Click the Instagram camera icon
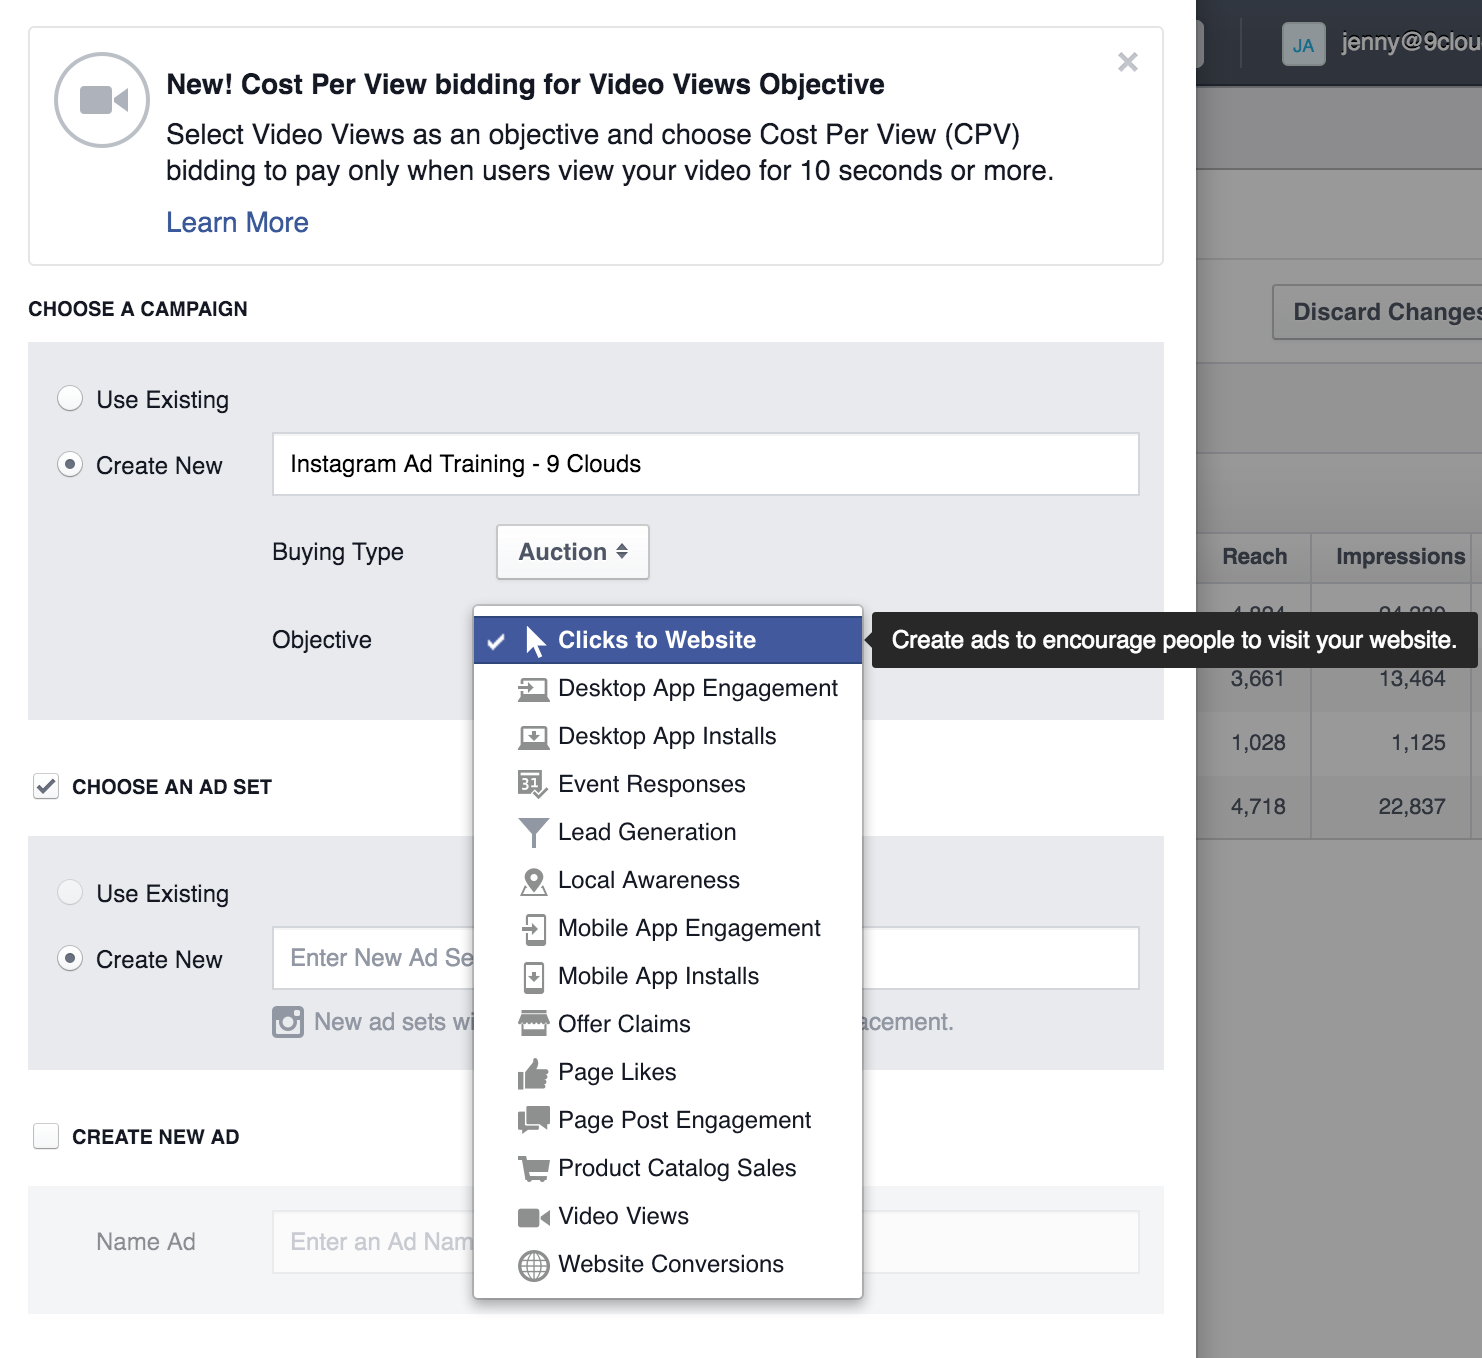Screen dimensions: 1482x1358 coord(288,1022)
